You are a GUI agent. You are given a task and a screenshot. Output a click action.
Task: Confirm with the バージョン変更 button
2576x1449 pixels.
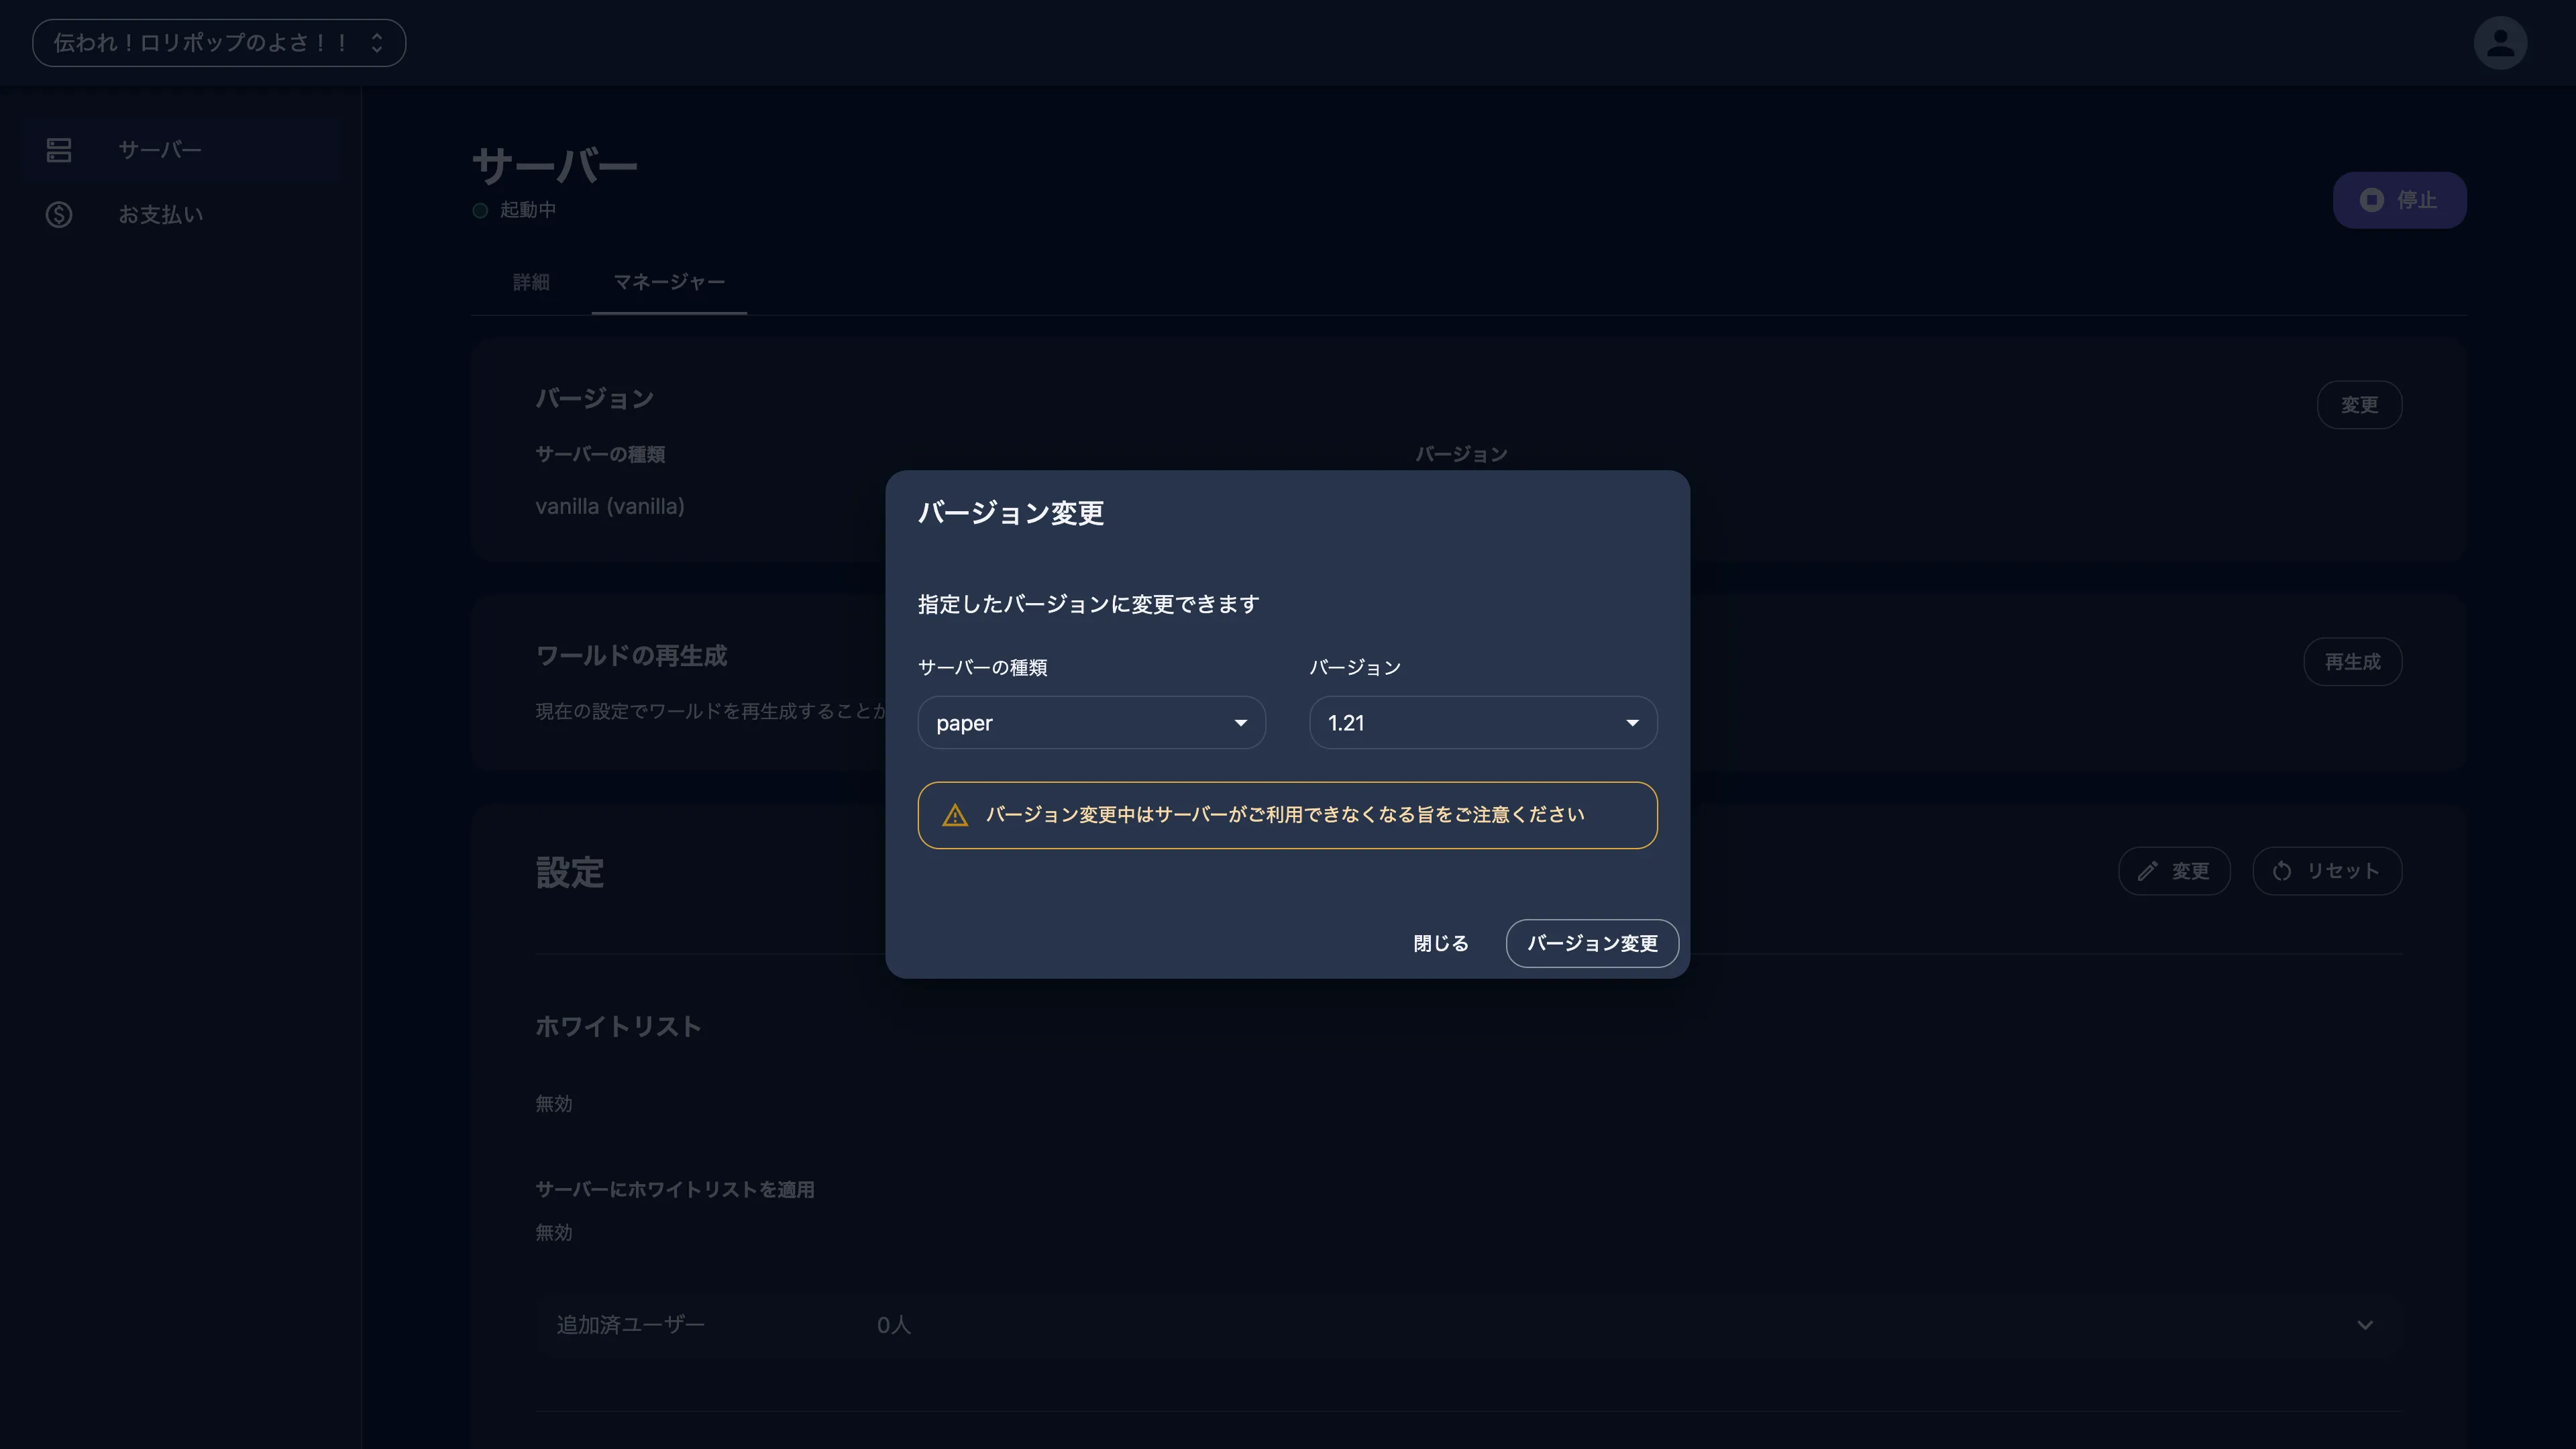(x=1592, y=943)
